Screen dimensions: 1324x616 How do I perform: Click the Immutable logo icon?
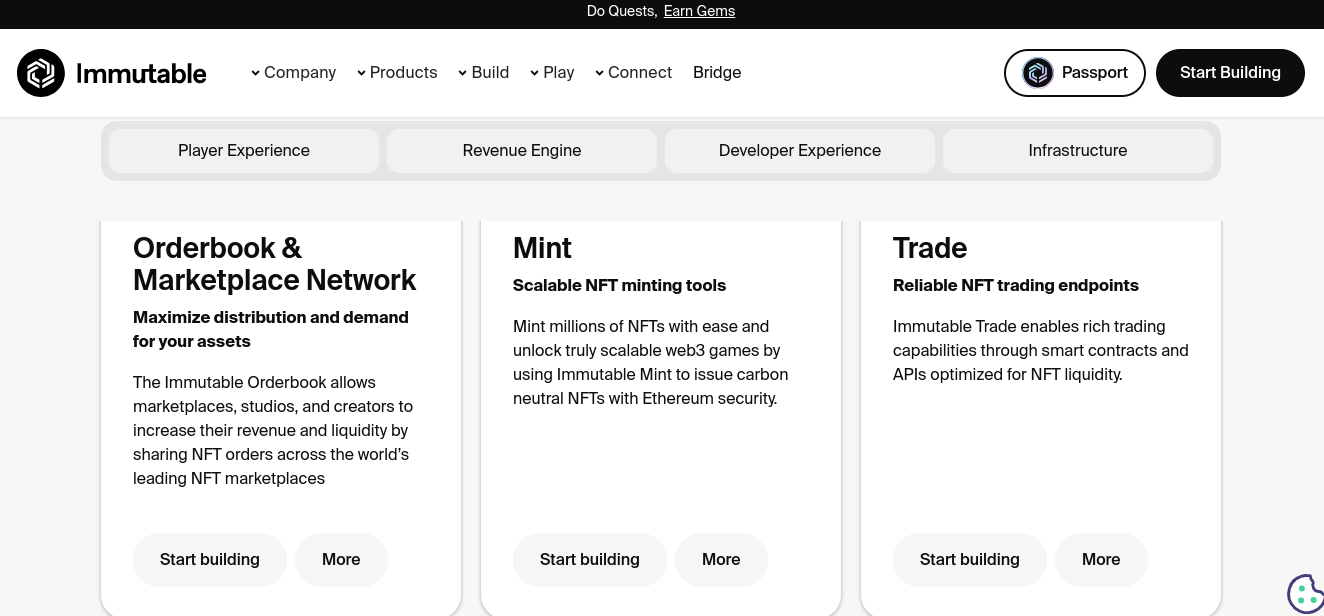point(41,73)
